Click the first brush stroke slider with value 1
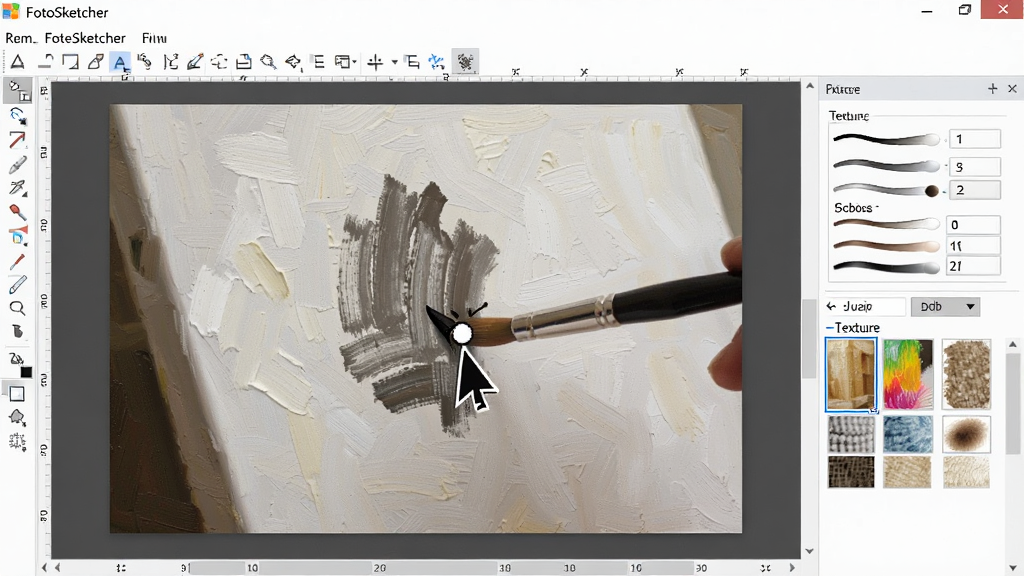 887,138
